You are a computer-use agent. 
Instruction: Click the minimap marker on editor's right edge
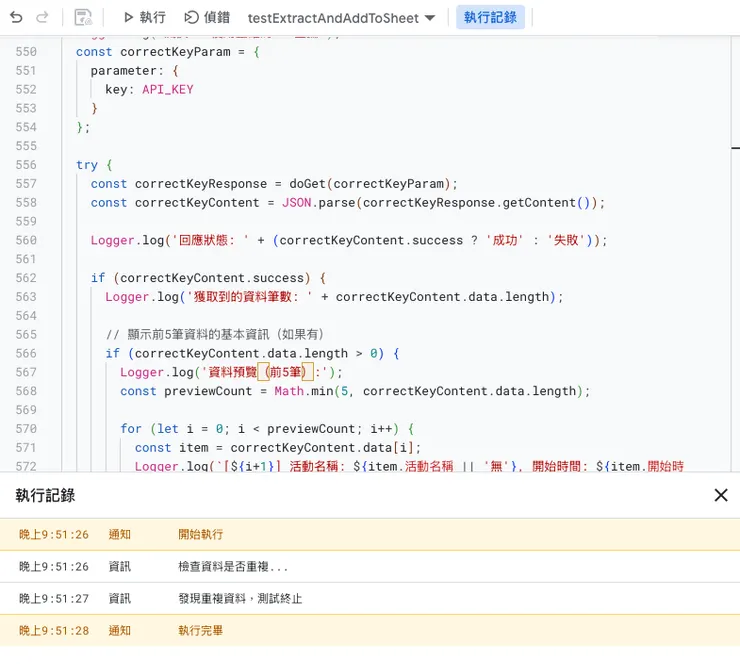coord(735,148)
